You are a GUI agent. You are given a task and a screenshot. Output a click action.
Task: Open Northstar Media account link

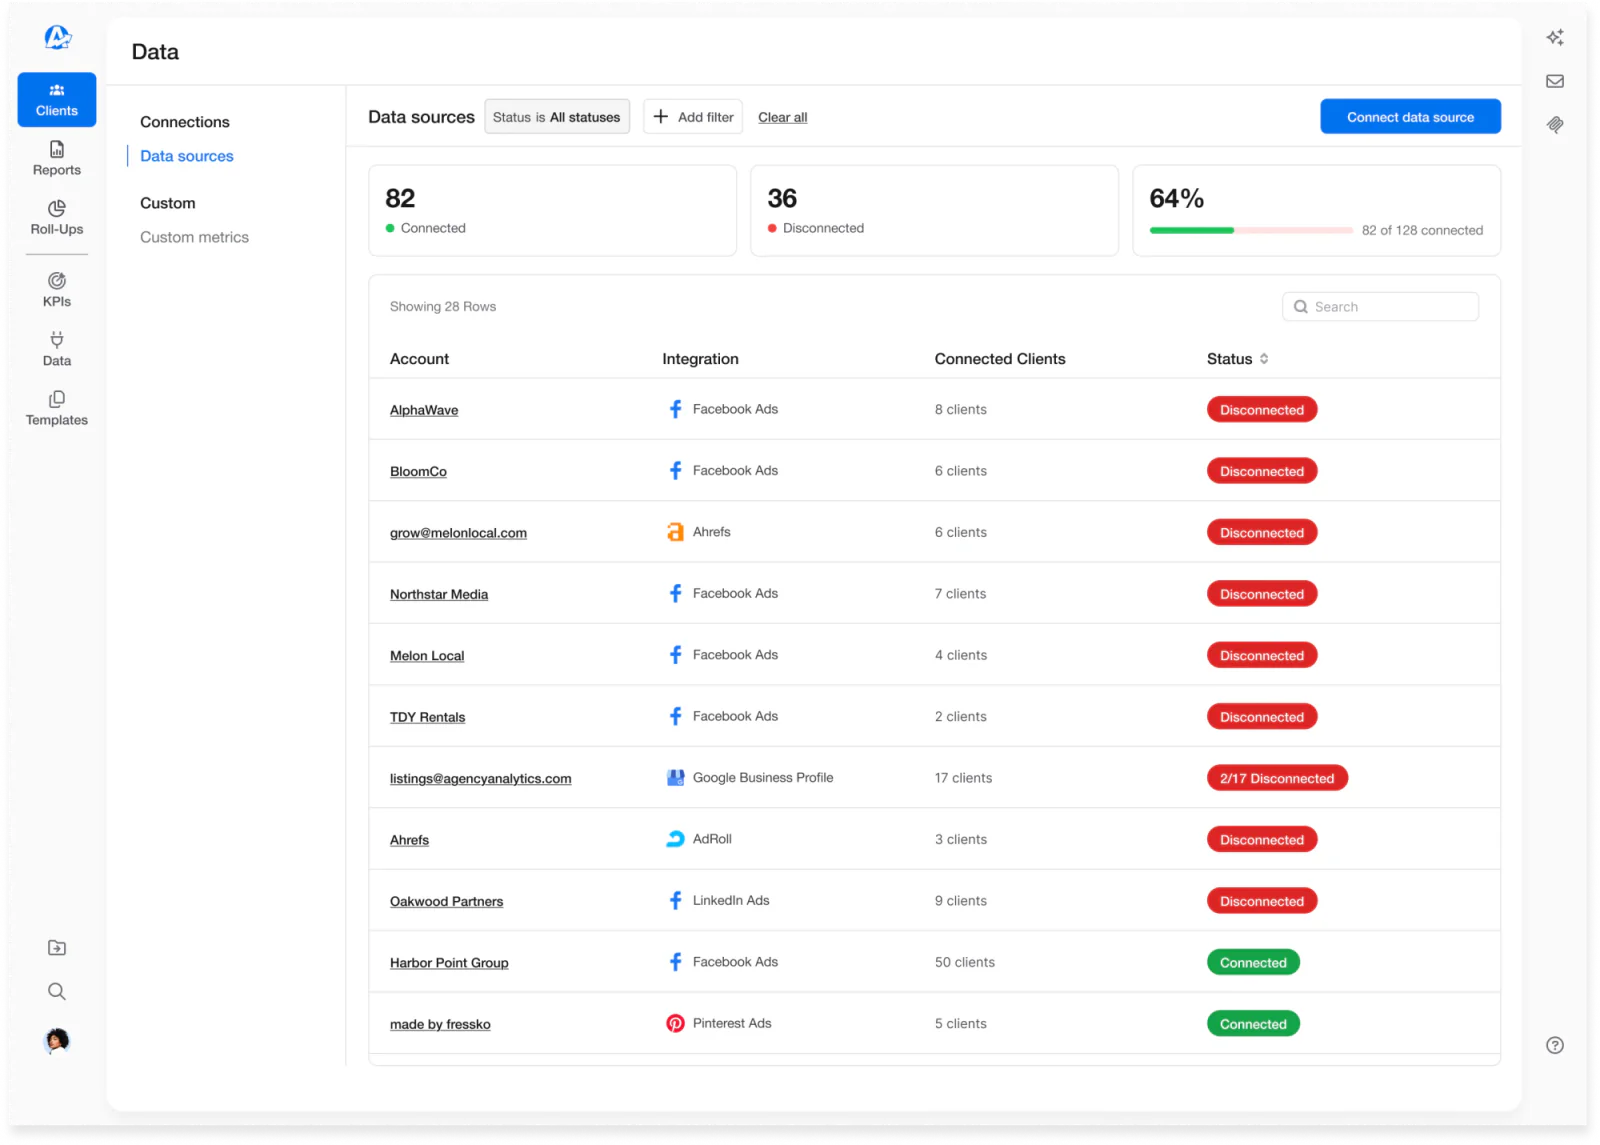439,594
